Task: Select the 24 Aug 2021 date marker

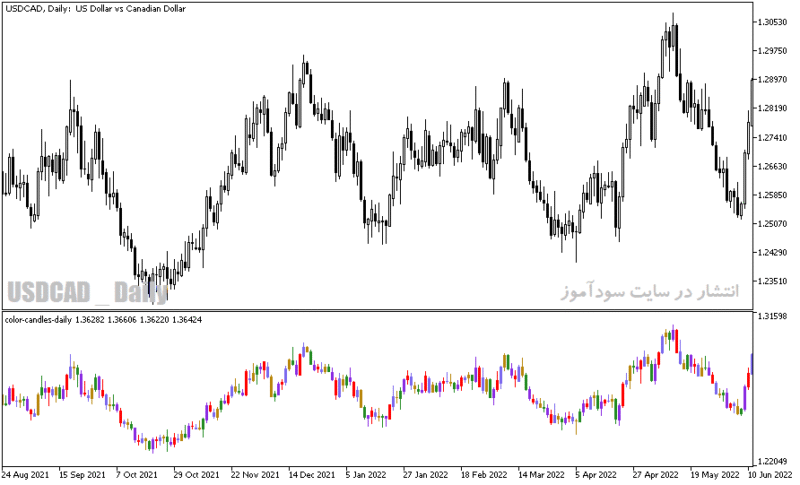Action: click(x=26, y=475)
